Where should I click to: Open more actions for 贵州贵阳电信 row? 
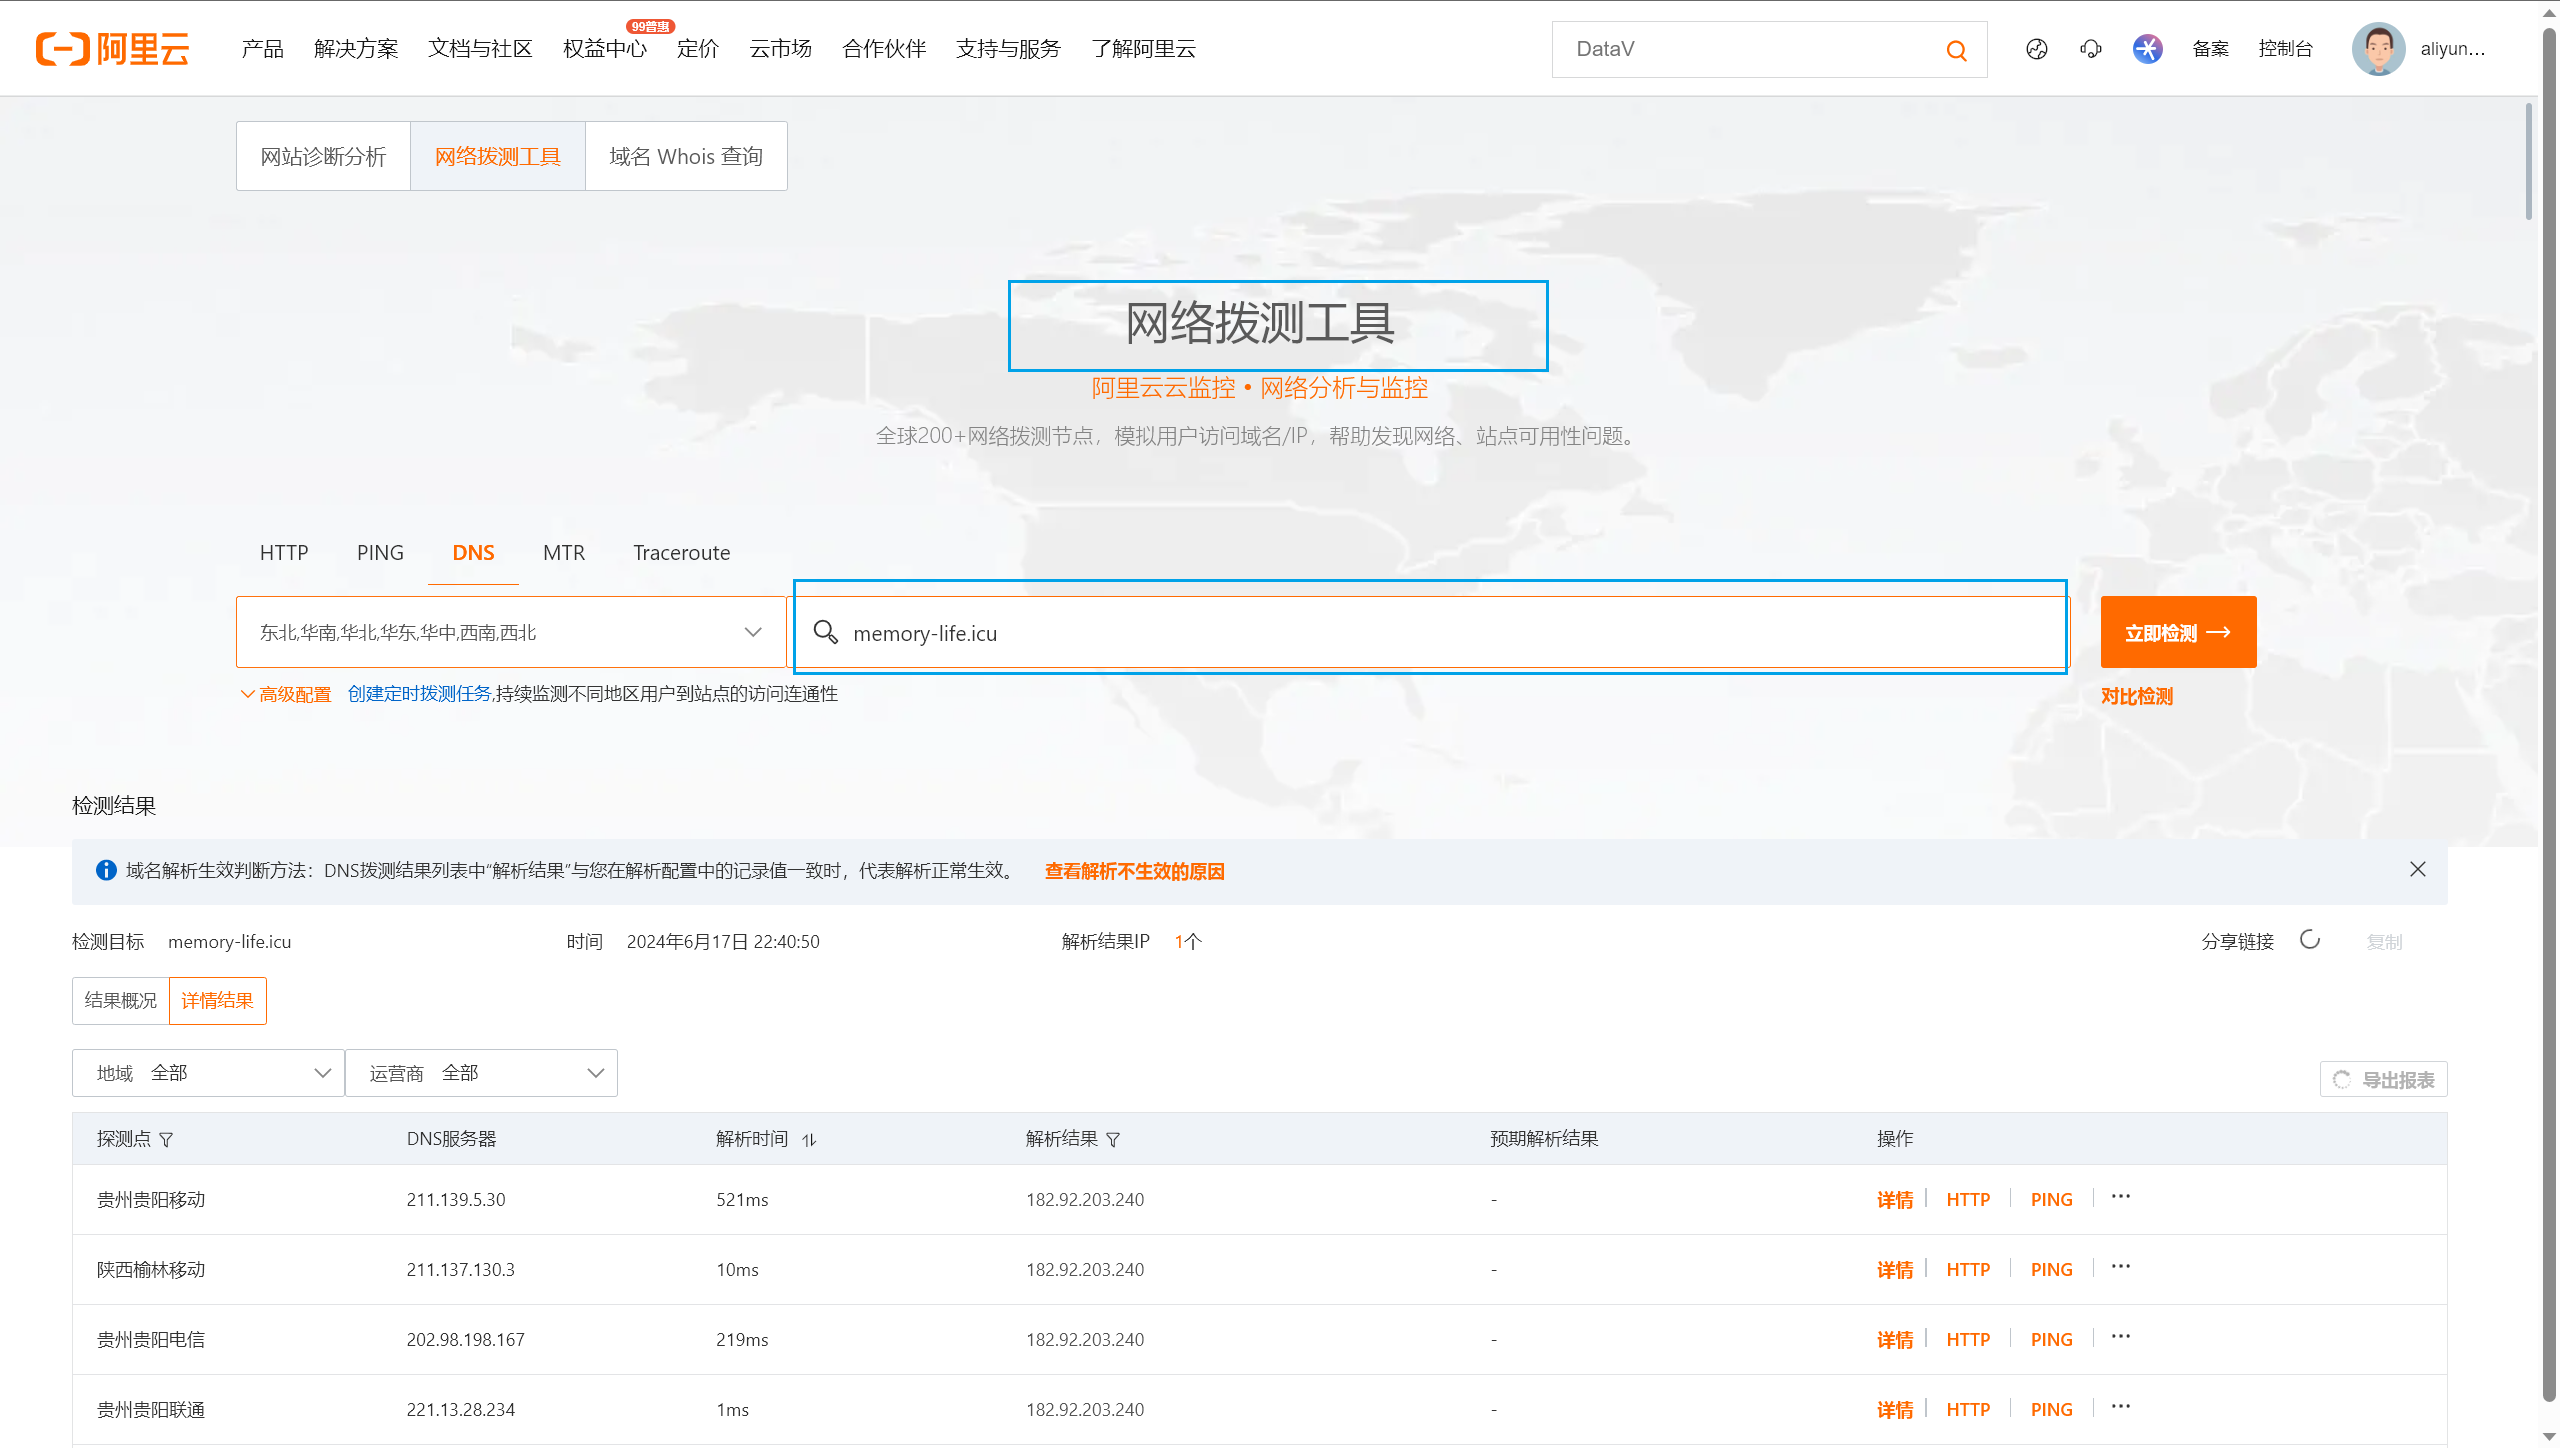(2121, 1337)
